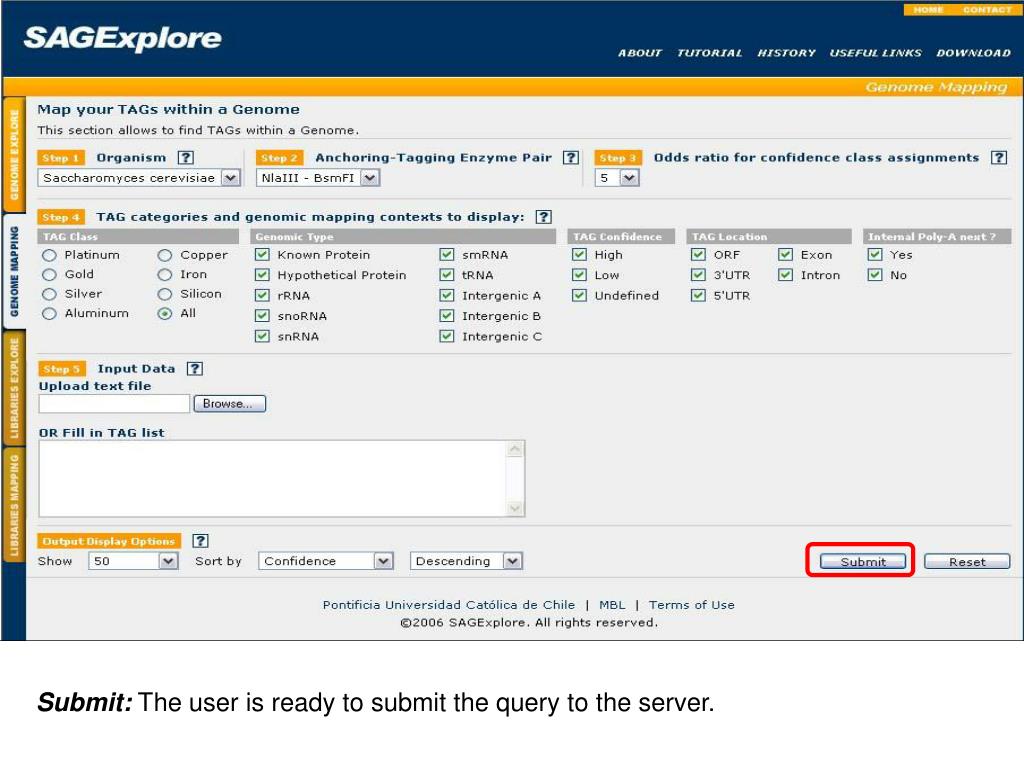This screenshot has height=768, width=1024.
Task: Switch to the Libraries Explore side tab
Action: (x=14, y=390)
